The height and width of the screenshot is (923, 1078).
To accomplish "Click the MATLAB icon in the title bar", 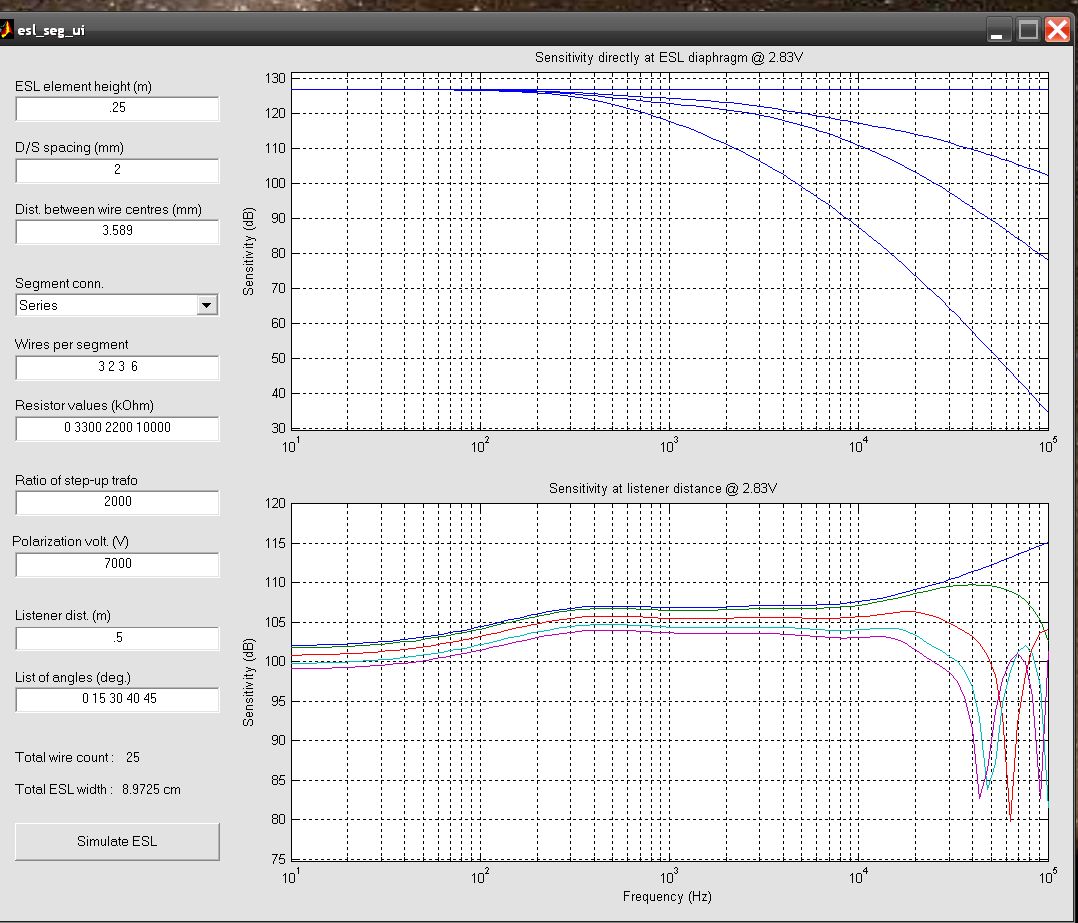I will point(6,30).
